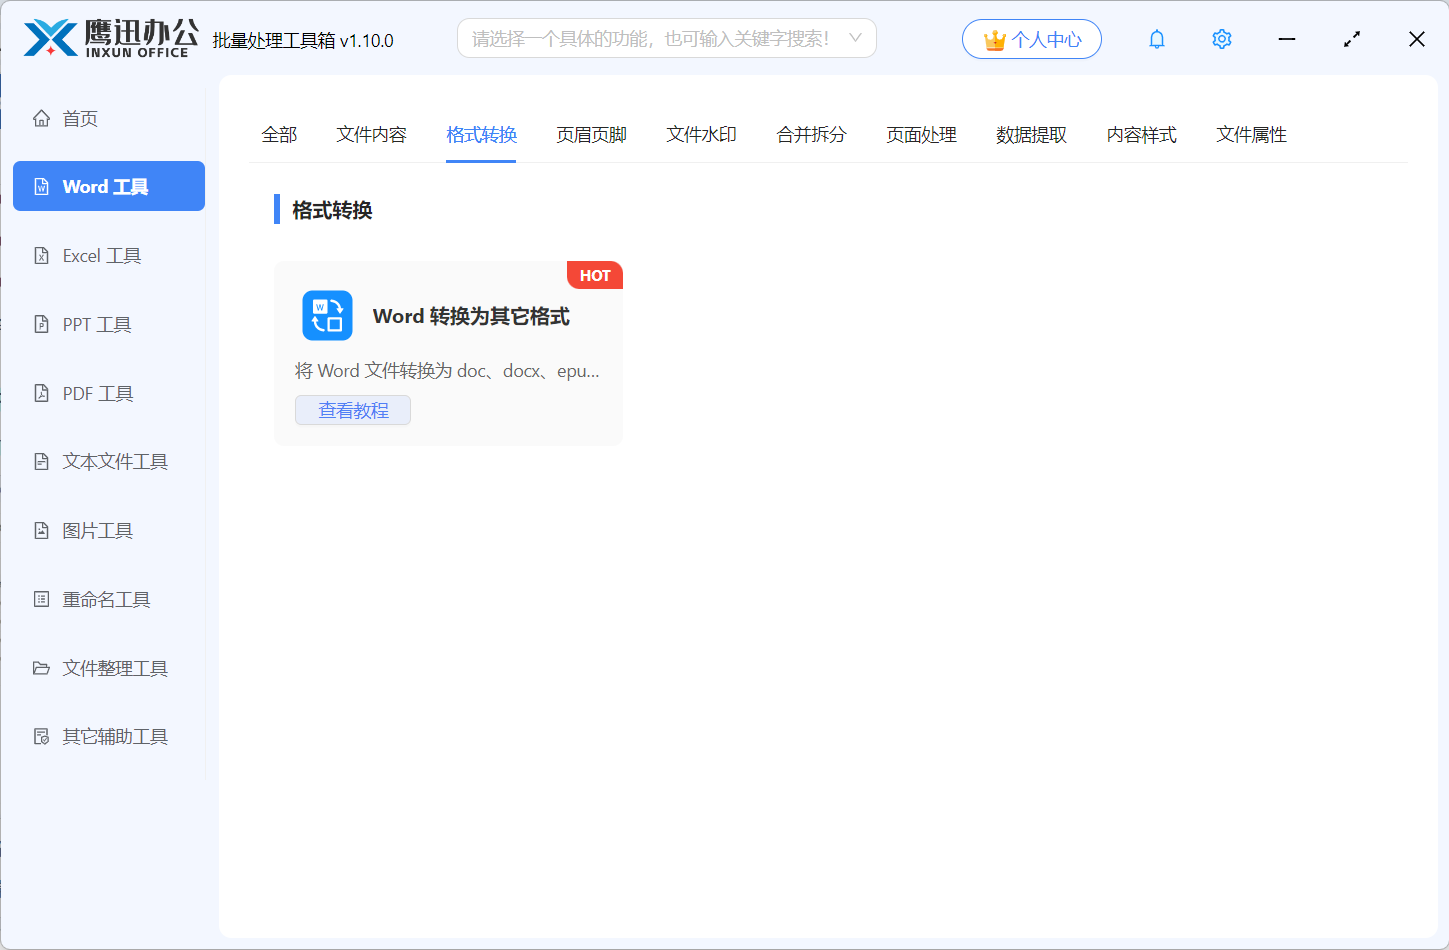Open the 首页 home page from sidebar
Screen dimensions: 1449x950
79,117
